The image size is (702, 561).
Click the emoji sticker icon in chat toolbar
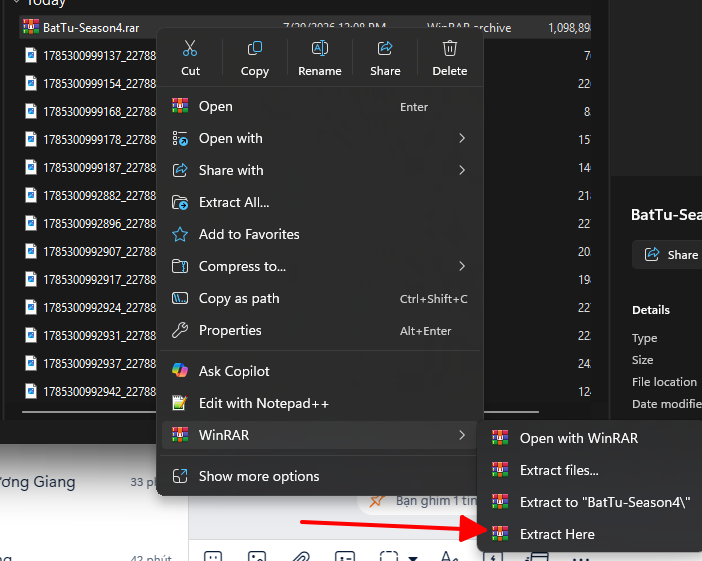tap(213, 557)
